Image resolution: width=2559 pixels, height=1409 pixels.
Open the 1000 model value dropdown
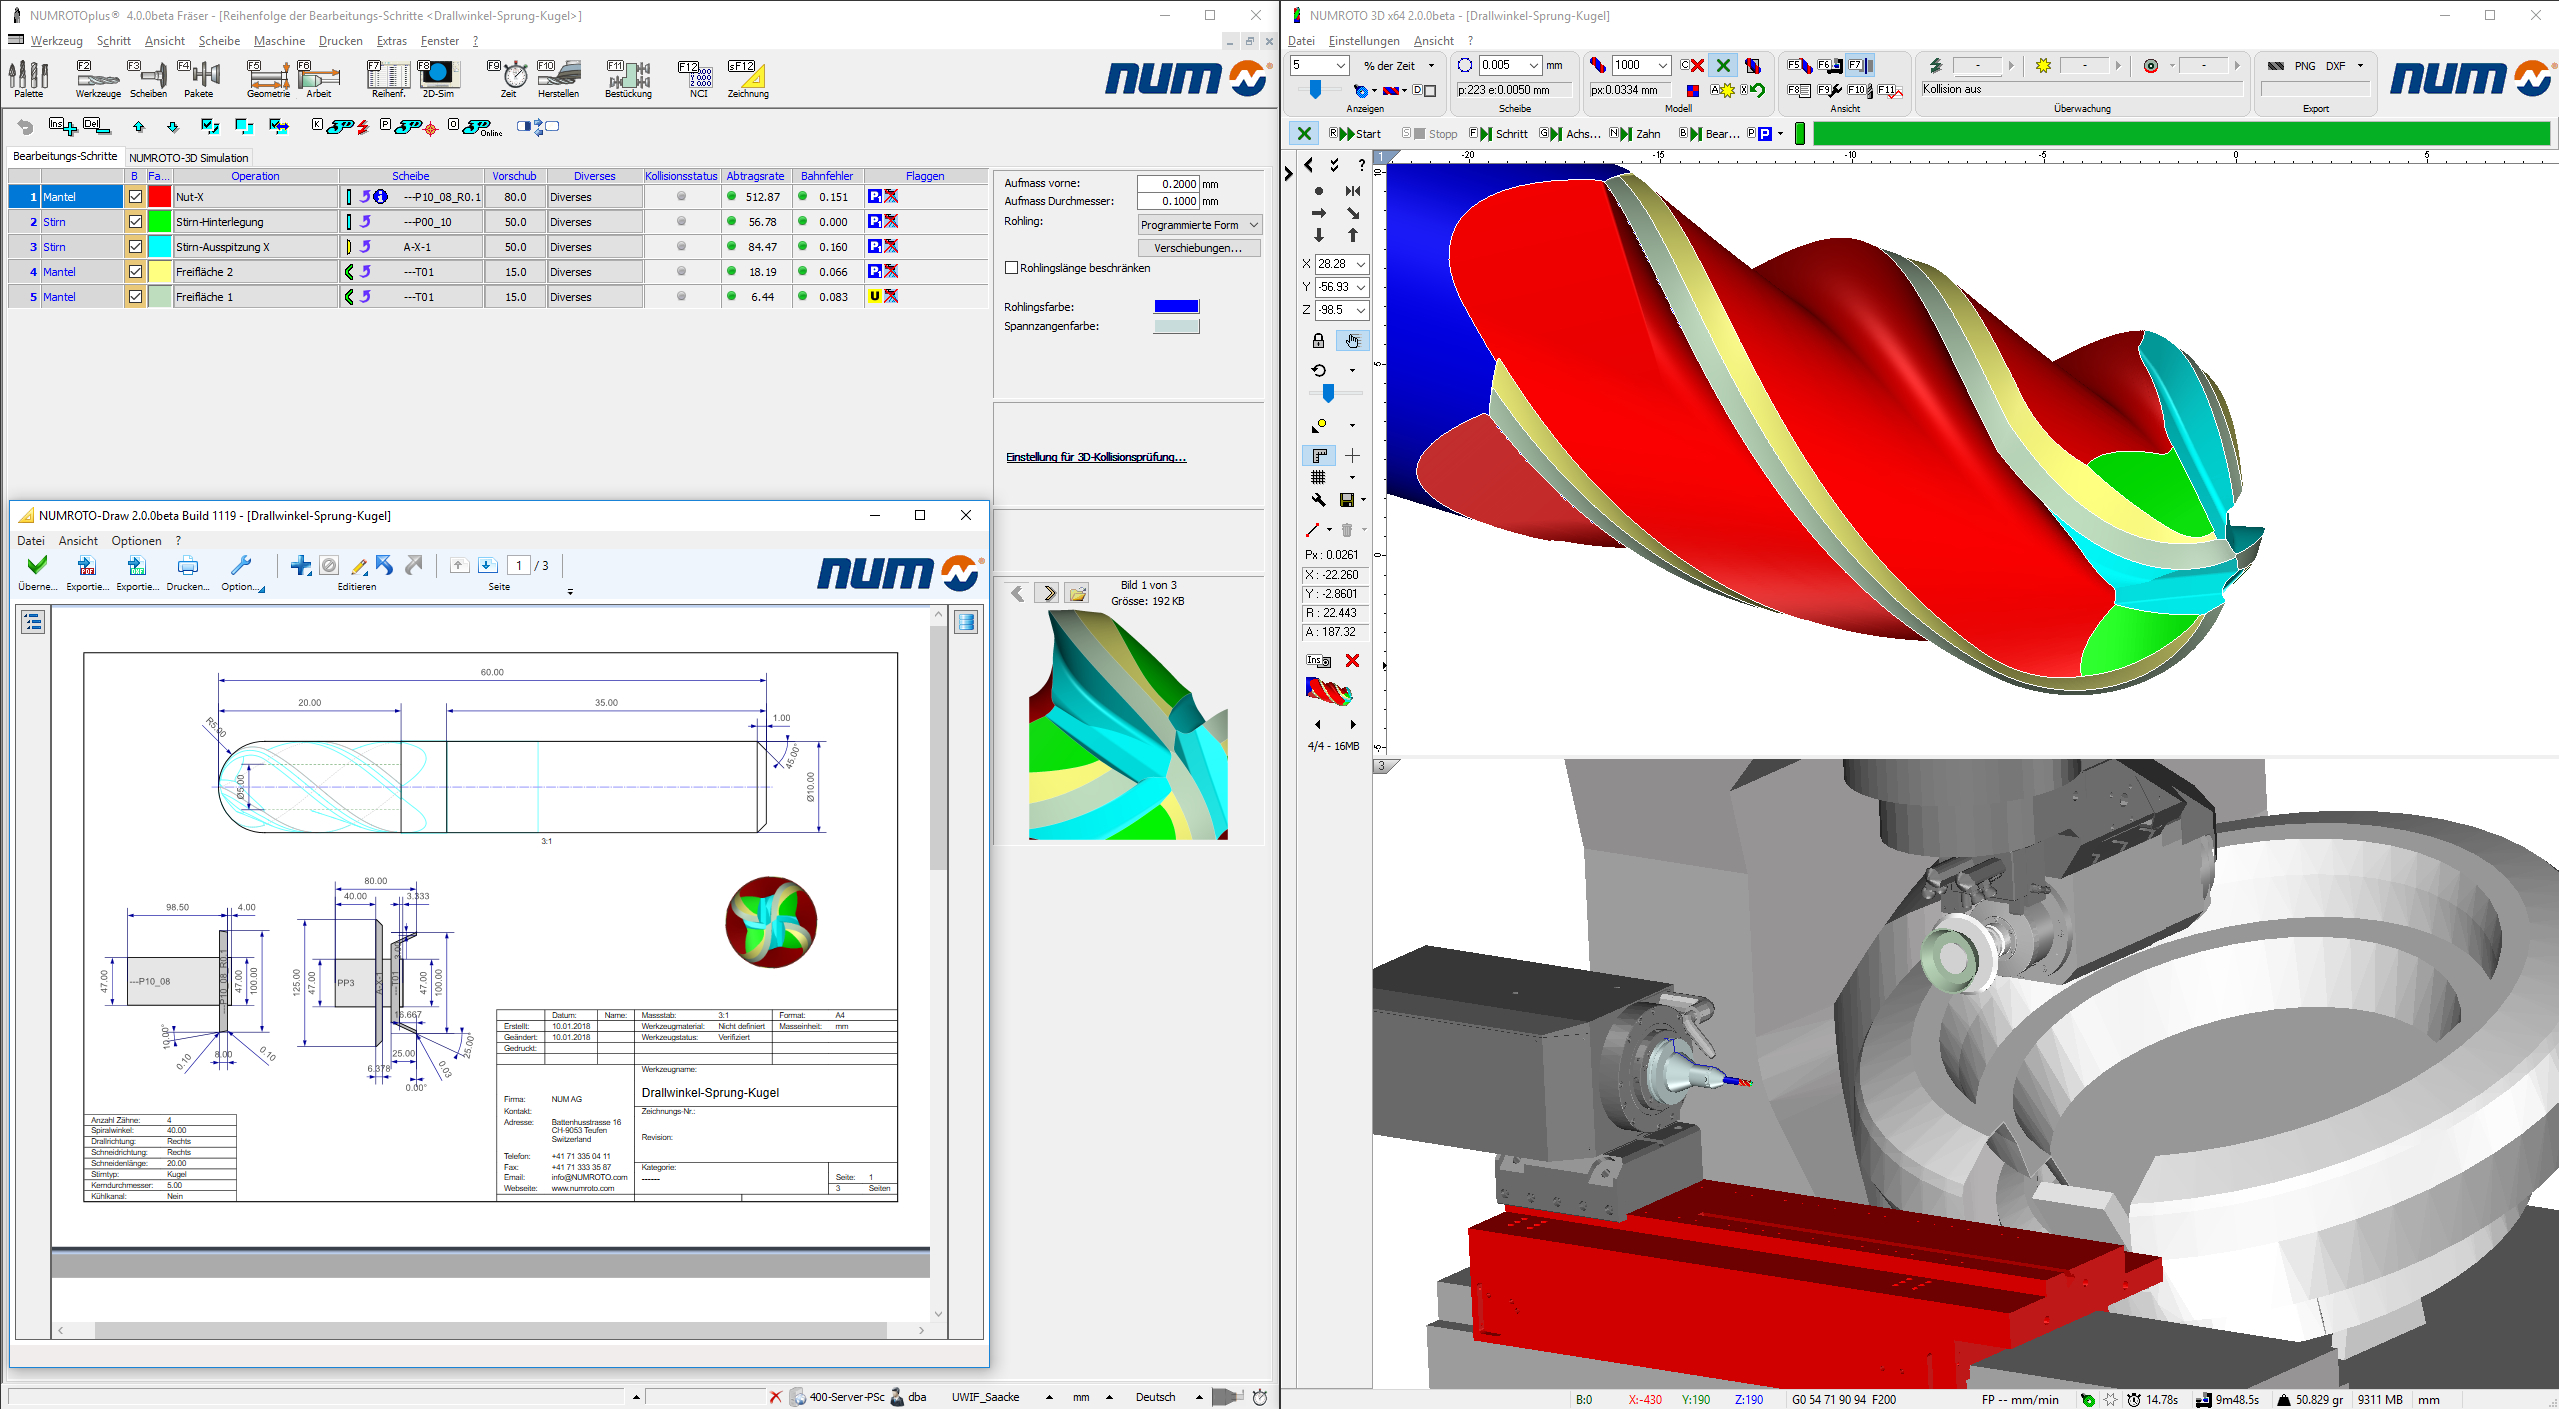[1662, 66]
